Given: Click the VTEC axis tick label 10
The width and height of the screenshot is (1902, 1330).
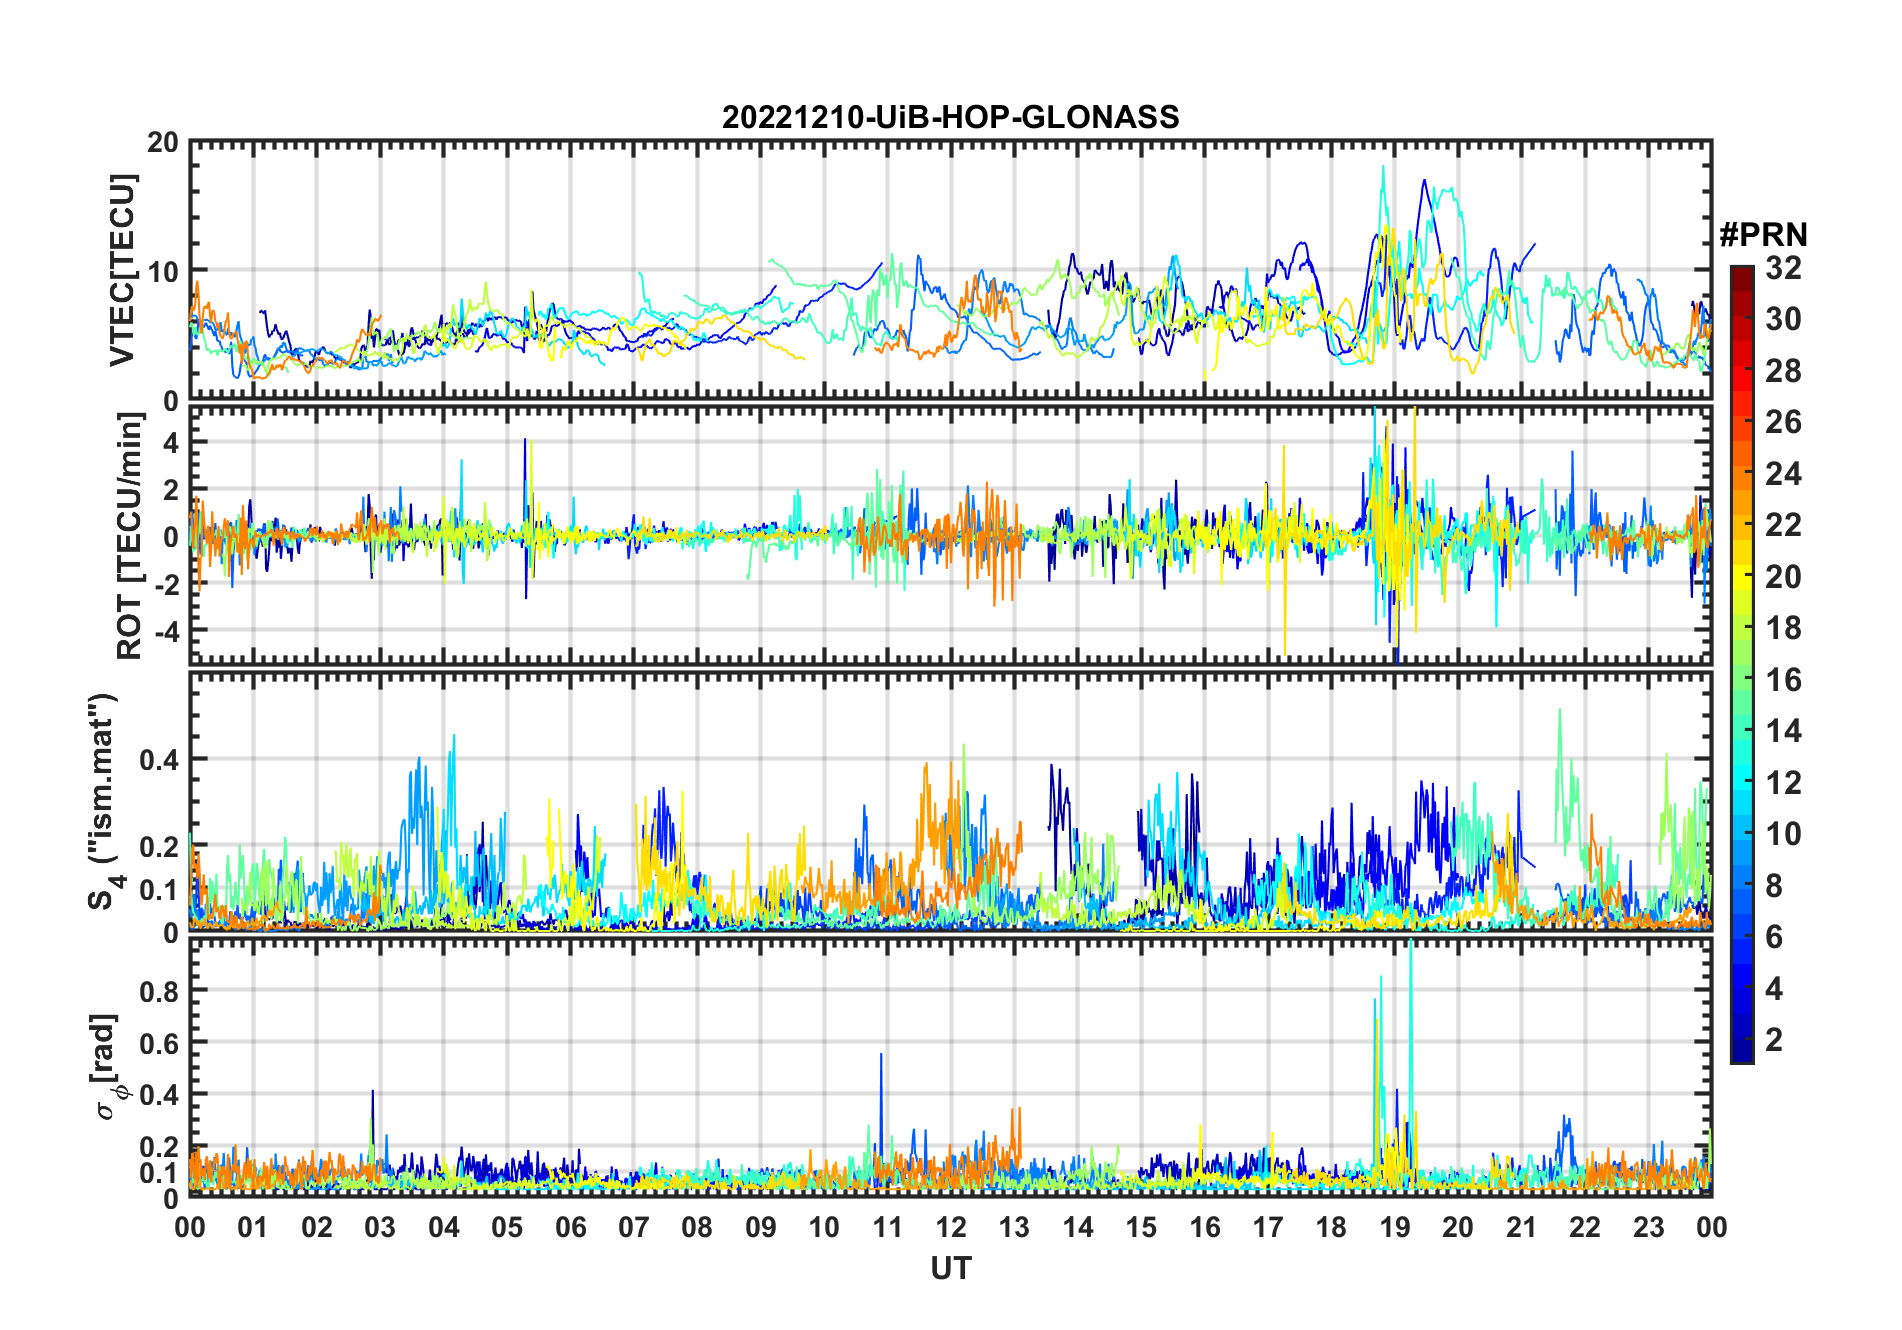Looking at the screenshot, I should [164, 271].
